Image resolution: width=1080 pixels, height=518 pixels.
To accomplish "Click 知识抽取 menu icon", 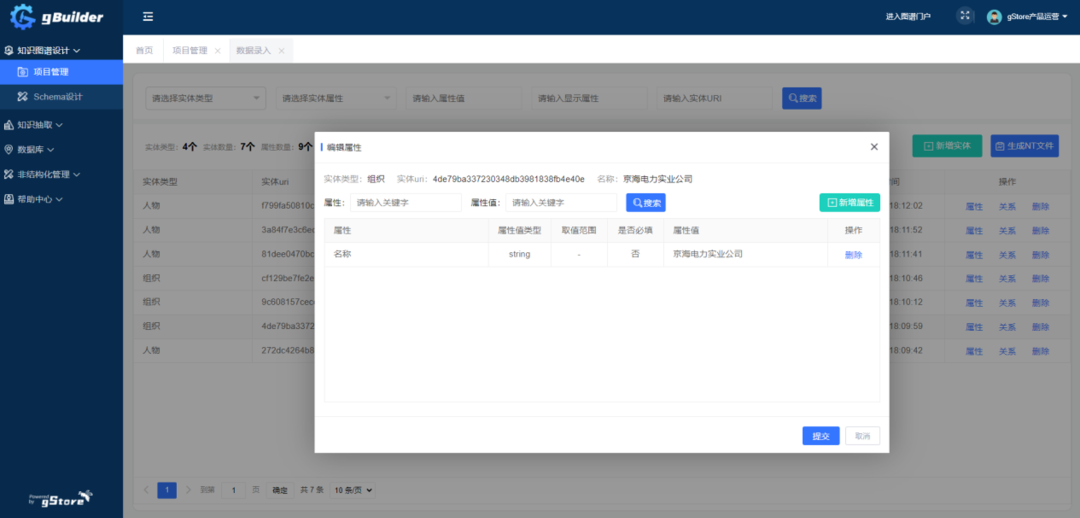I will tap(9, 125).
